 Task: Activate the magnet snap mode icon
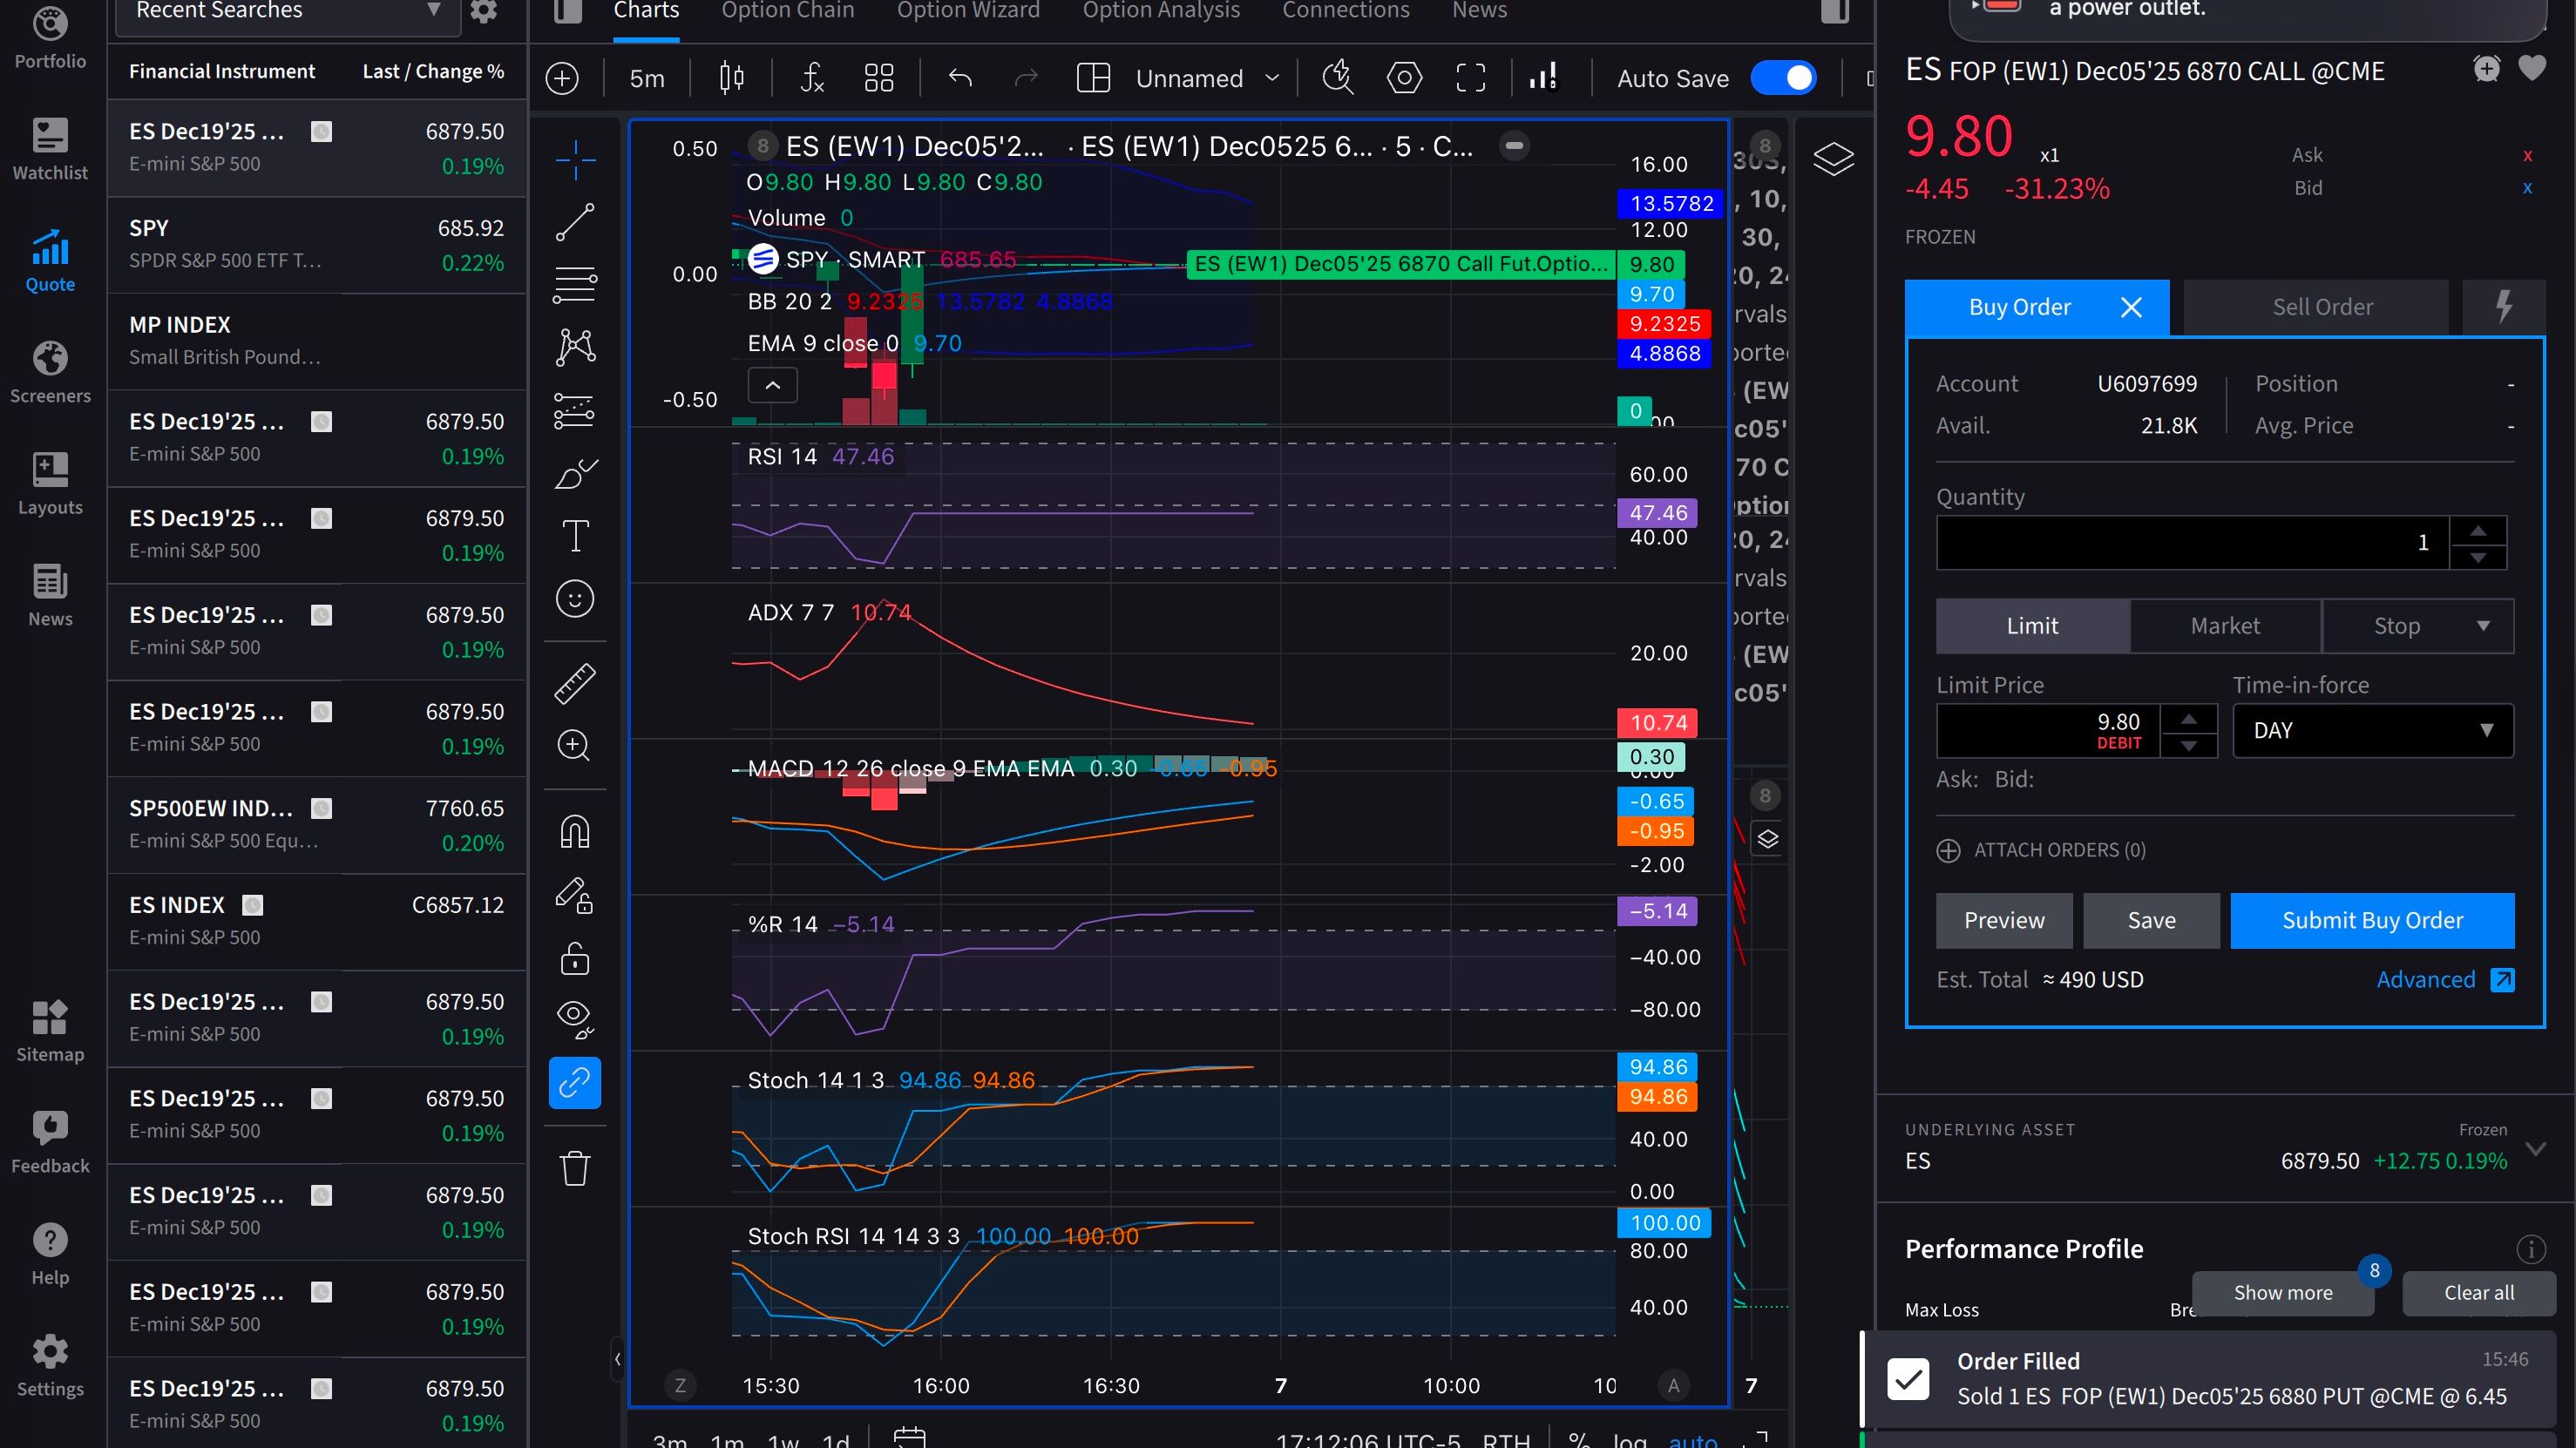pyautogui.click(x=575, y=832)
